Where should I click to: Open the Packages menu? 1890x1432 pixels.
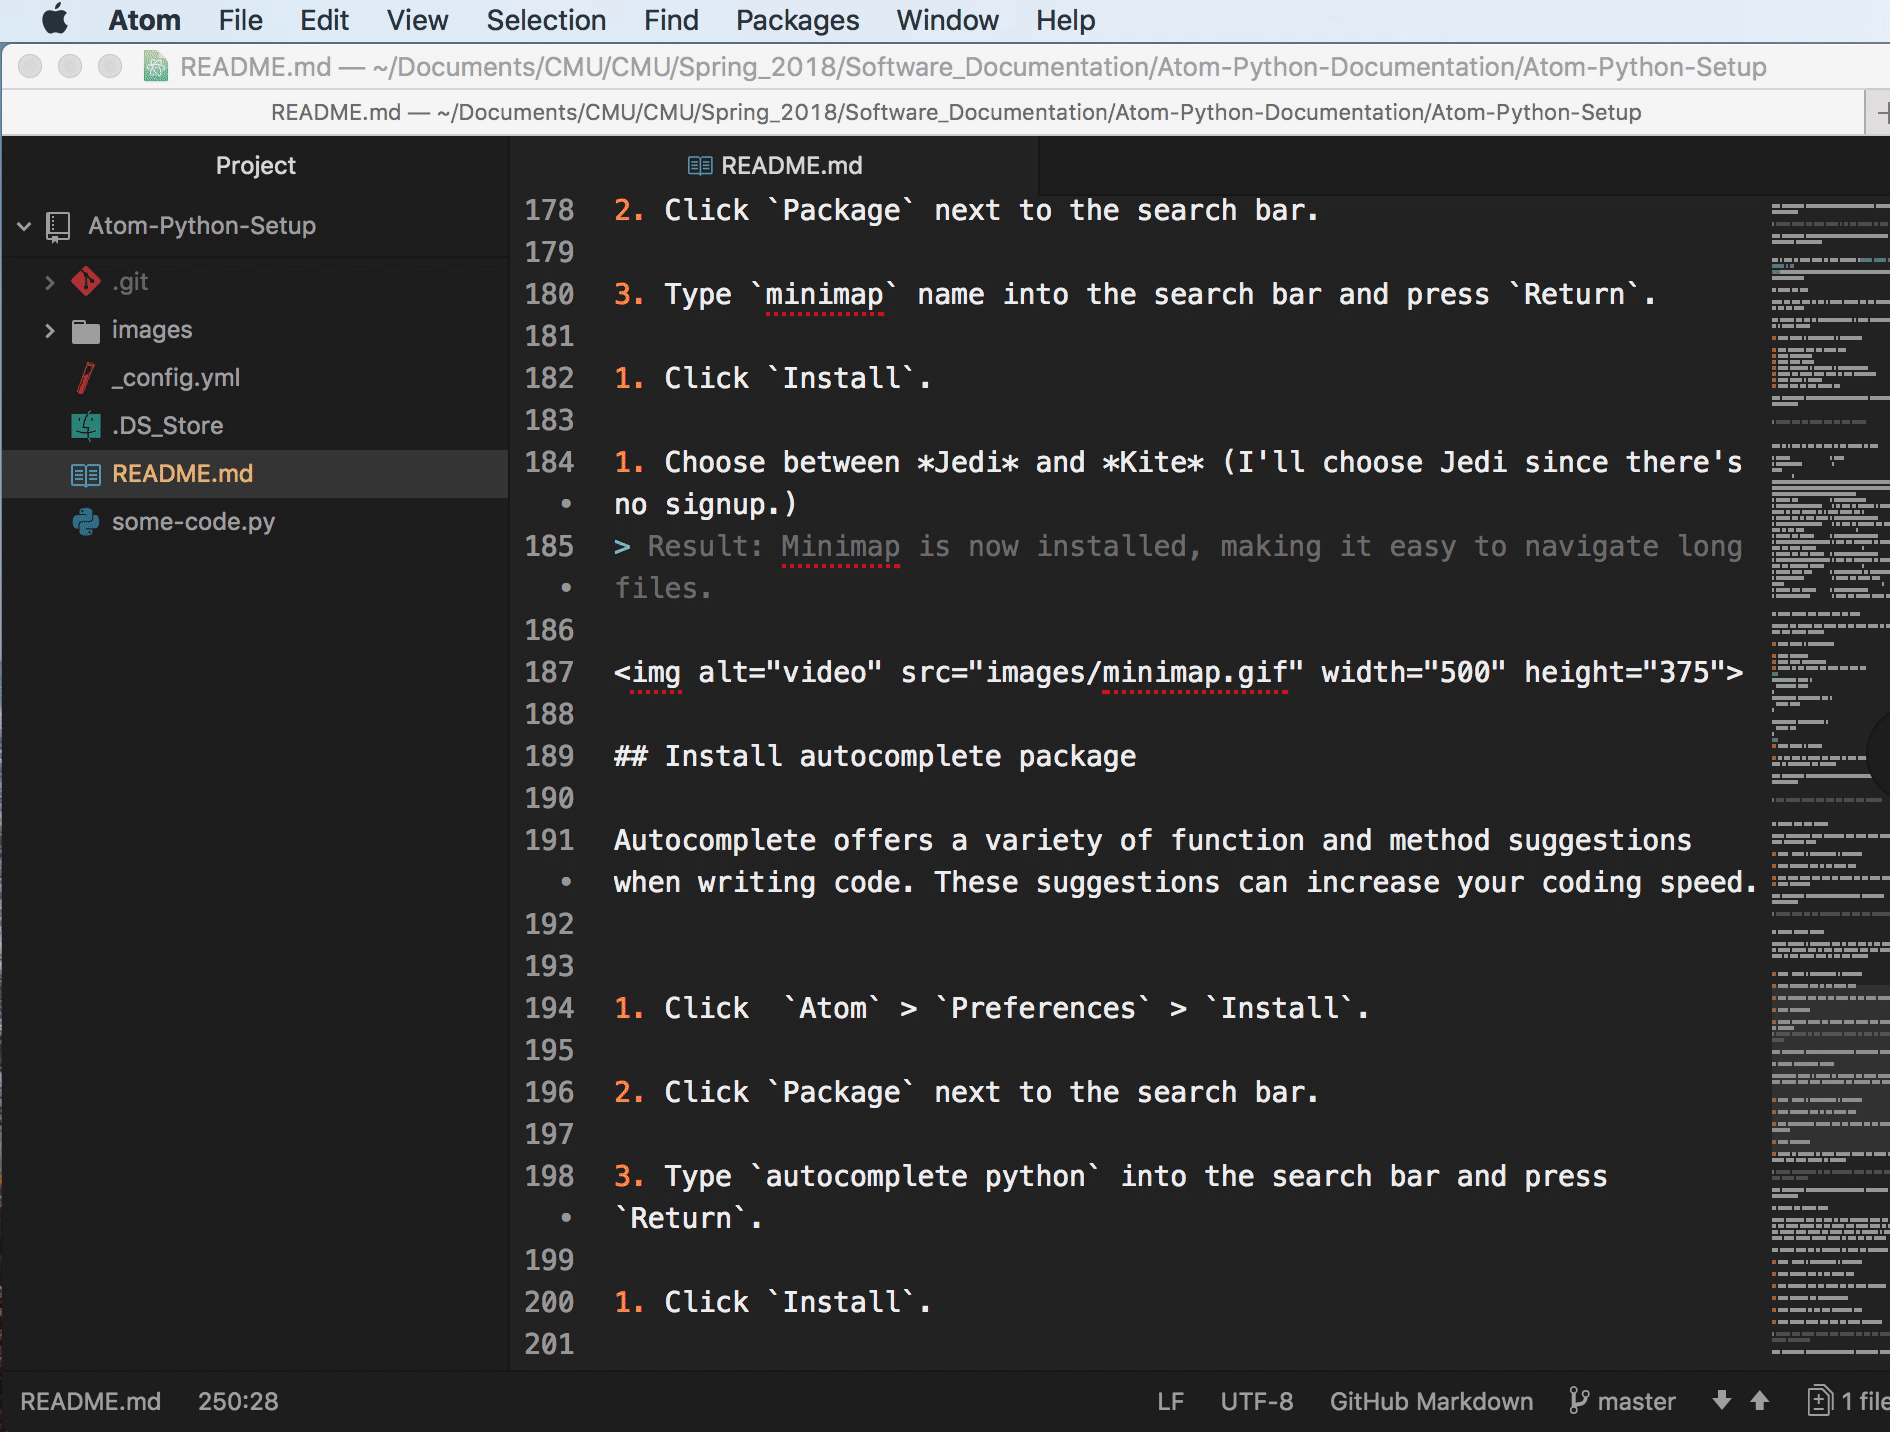[797, 20]
